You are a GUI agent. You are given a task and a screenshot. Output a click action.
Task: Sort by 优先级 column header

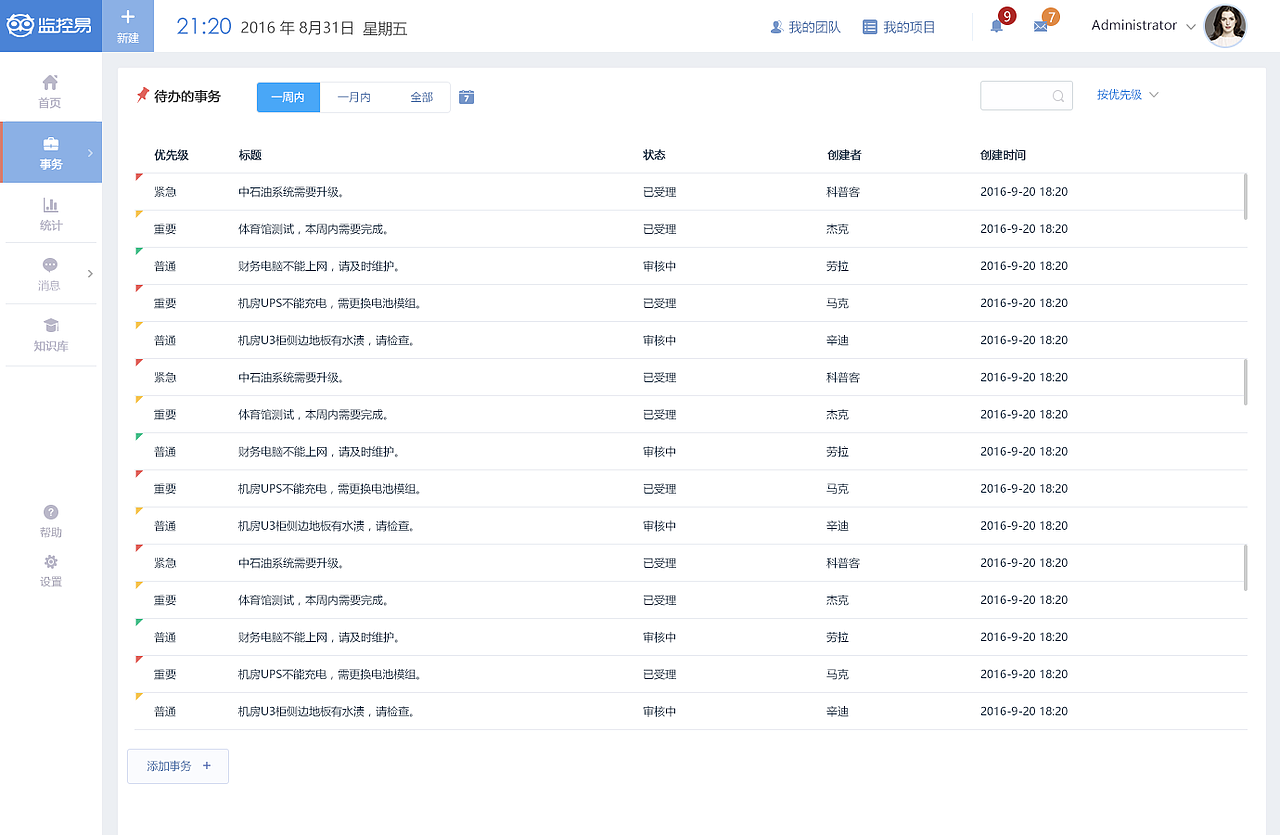(171, 155)
